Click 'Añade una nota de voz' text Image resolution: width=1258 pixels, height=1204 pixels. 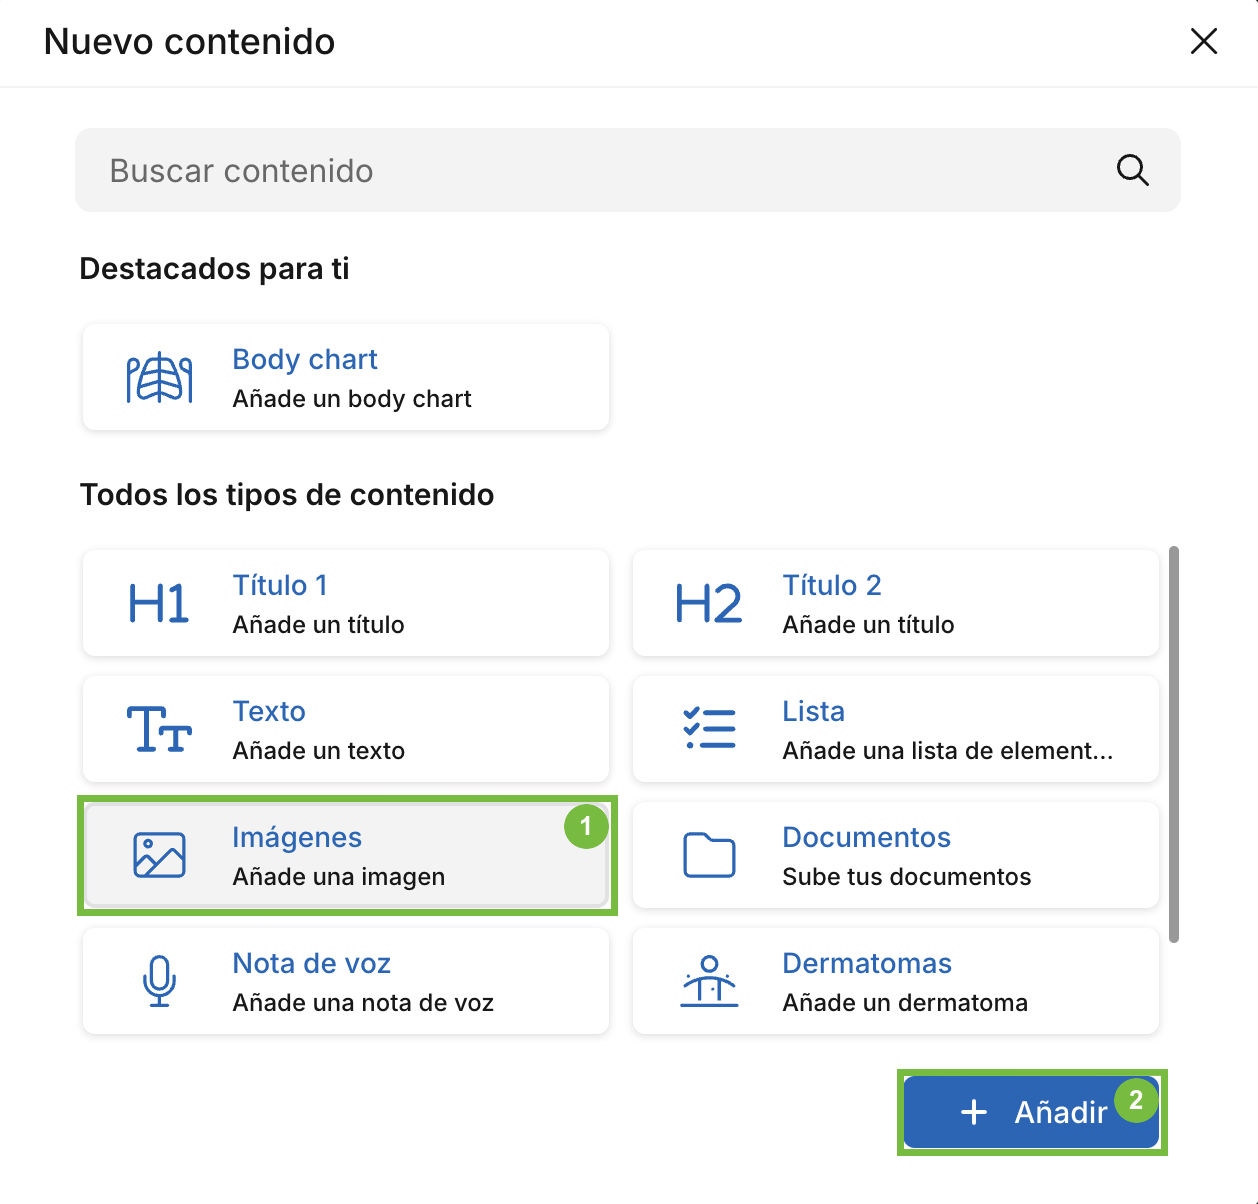363,1003
